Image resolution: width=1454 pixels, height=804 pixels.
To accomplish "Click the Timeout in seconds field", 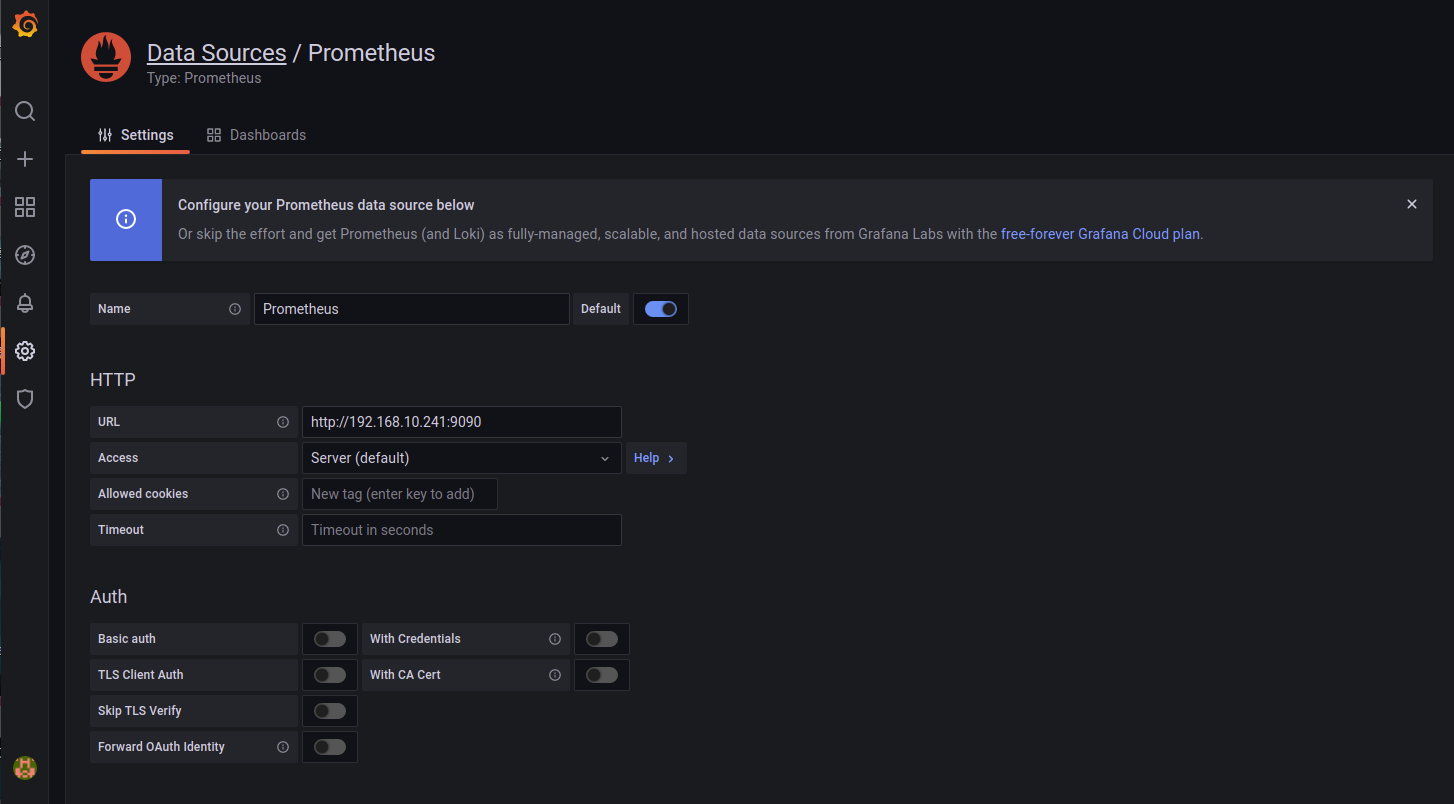I will [x=462, y=530].
